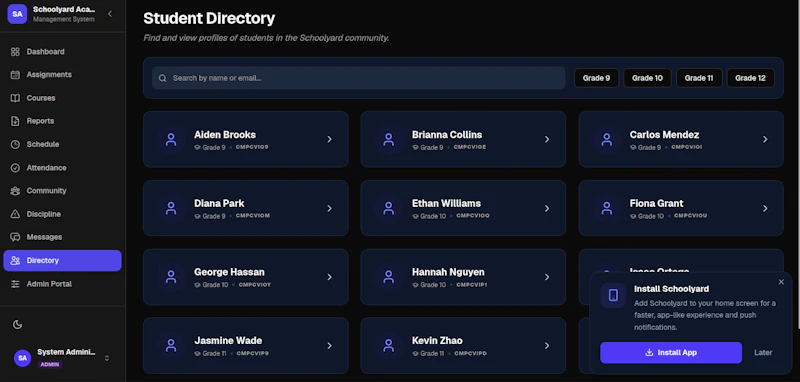The image size is (800, 382).
Task: Click George Hassan's person avatar icon
Action: (x=171, y=277)
